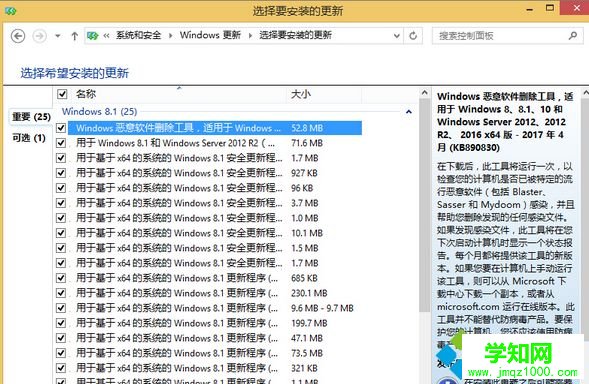This screenshot has height=384, width=589.
Task: Open dropdown arrow after Windows 更新 breadcrumb
Action: [x=250, y=36]
